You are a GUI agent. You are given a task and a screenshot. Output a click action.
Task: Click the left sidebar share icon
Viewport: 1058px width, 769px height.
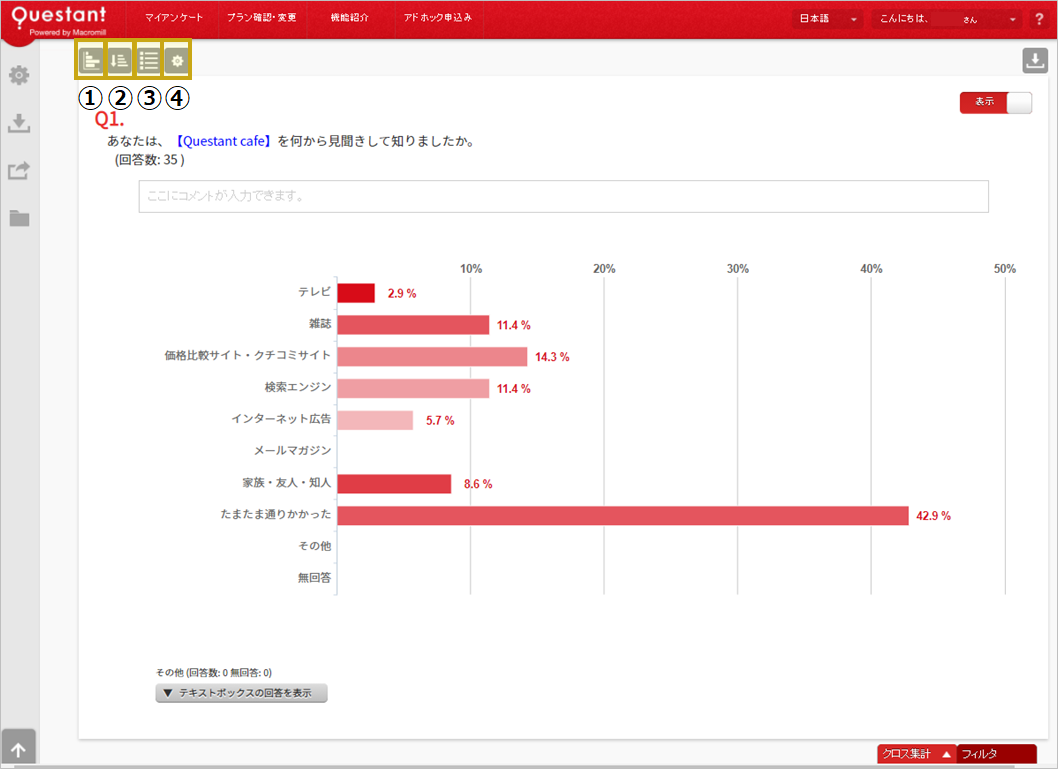click(x=19, y=171)
